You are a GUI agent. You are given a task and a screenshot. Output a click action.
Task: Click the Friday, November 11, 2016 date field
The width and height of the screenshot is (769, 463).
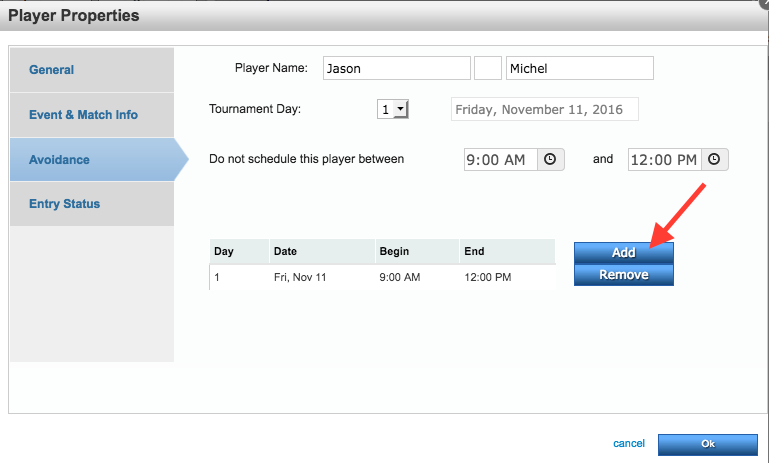[544, 109]
